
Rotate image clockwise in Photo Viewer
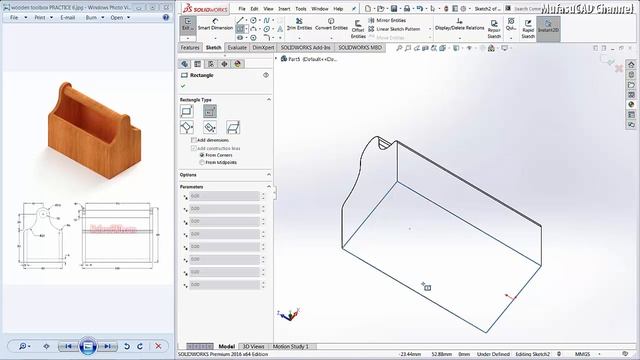(140, 347)
